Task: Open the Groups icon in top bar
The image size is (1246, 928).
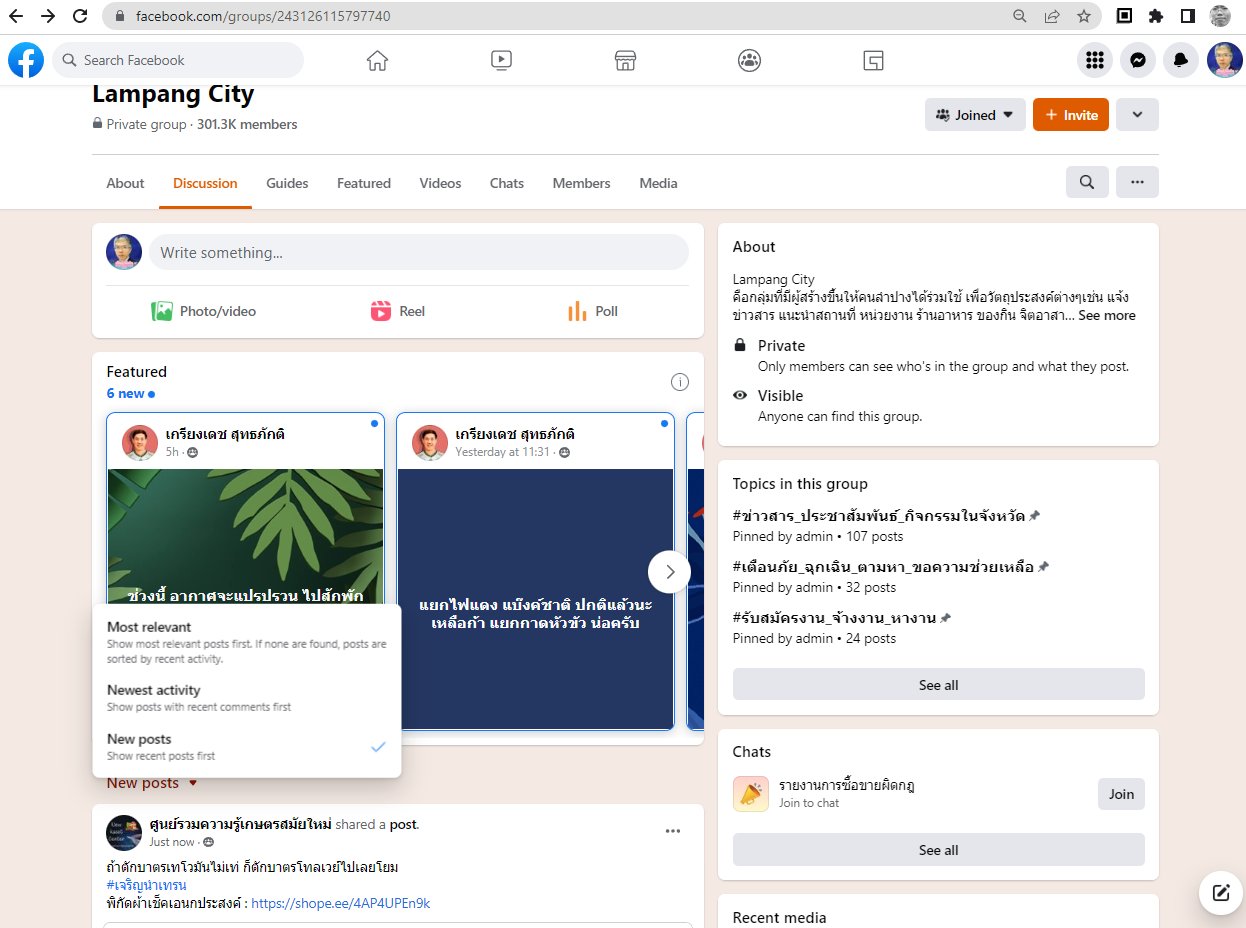Action: coord(749,60)
